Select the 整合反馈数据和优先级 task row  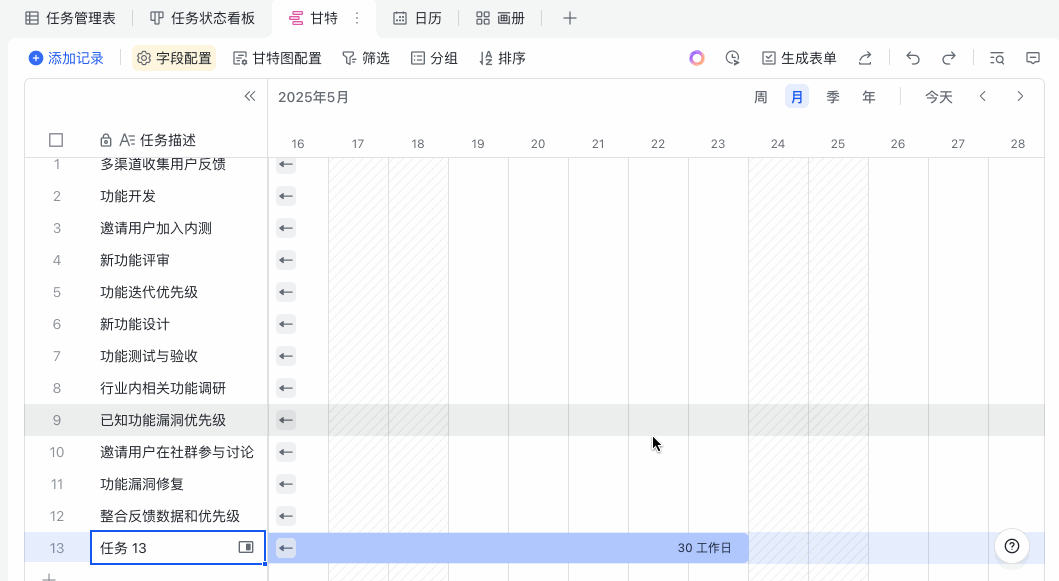point(147,516)
